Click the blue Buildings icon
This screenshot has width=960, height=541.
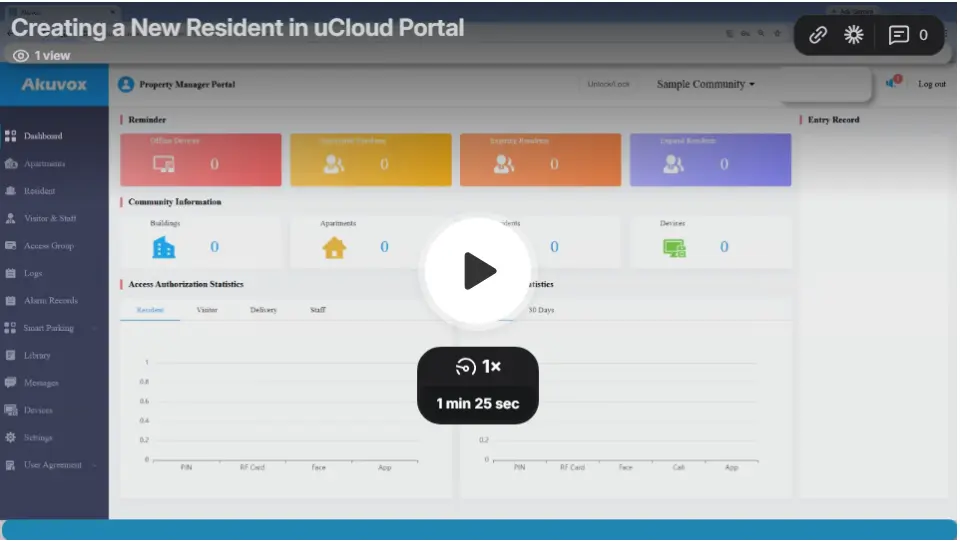pos(163,247)
